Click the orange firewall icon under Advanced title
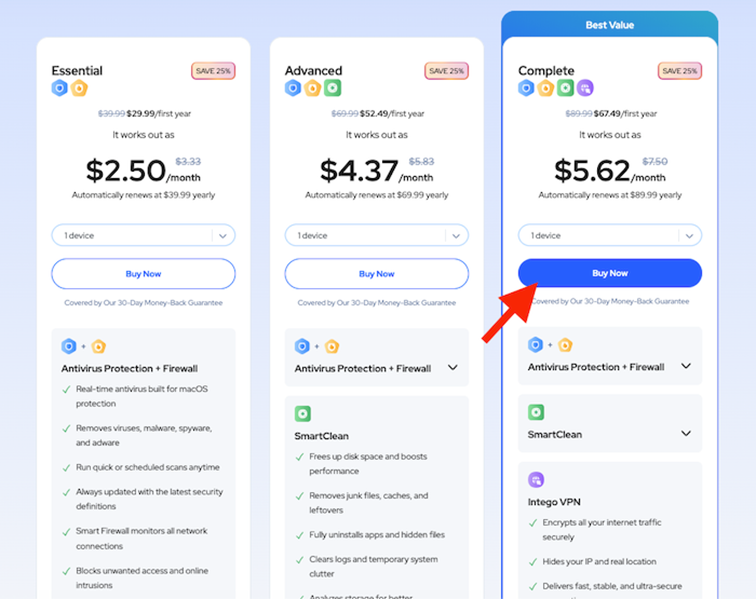The image size is (756, 599). pos(312,88)
